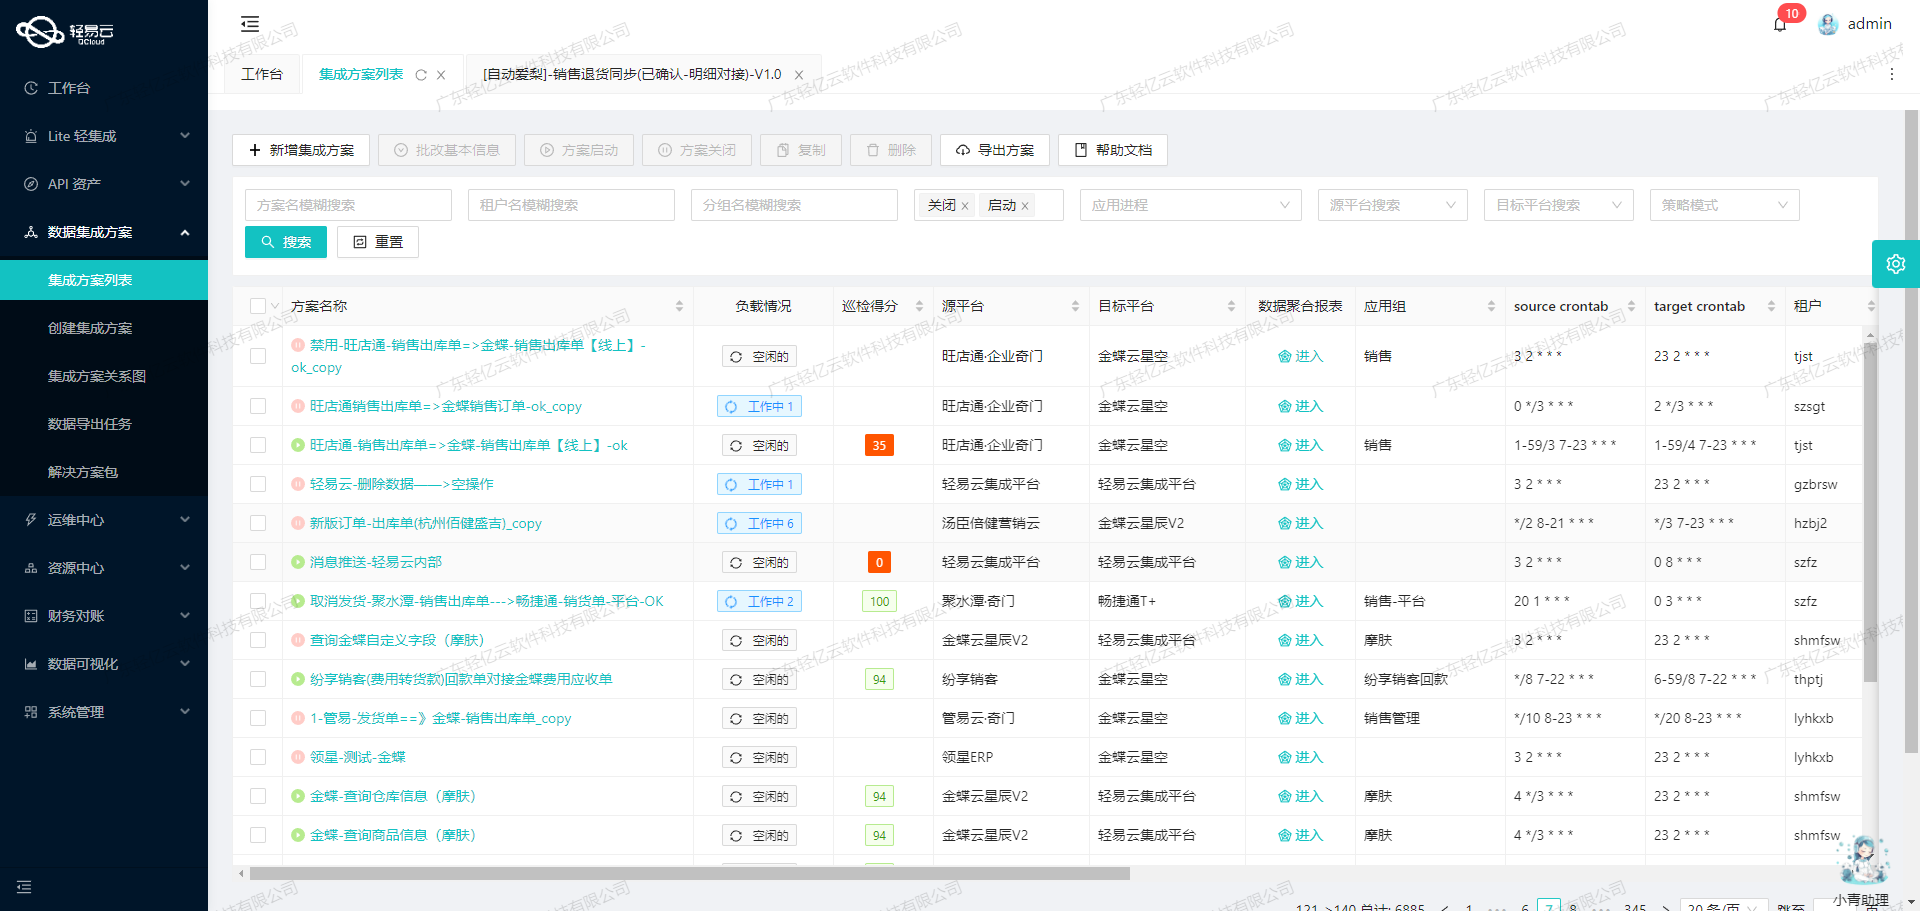Check the row for 消息推送-轻易云内部
Screen dimensions: 1920x911
pos(258,562)
